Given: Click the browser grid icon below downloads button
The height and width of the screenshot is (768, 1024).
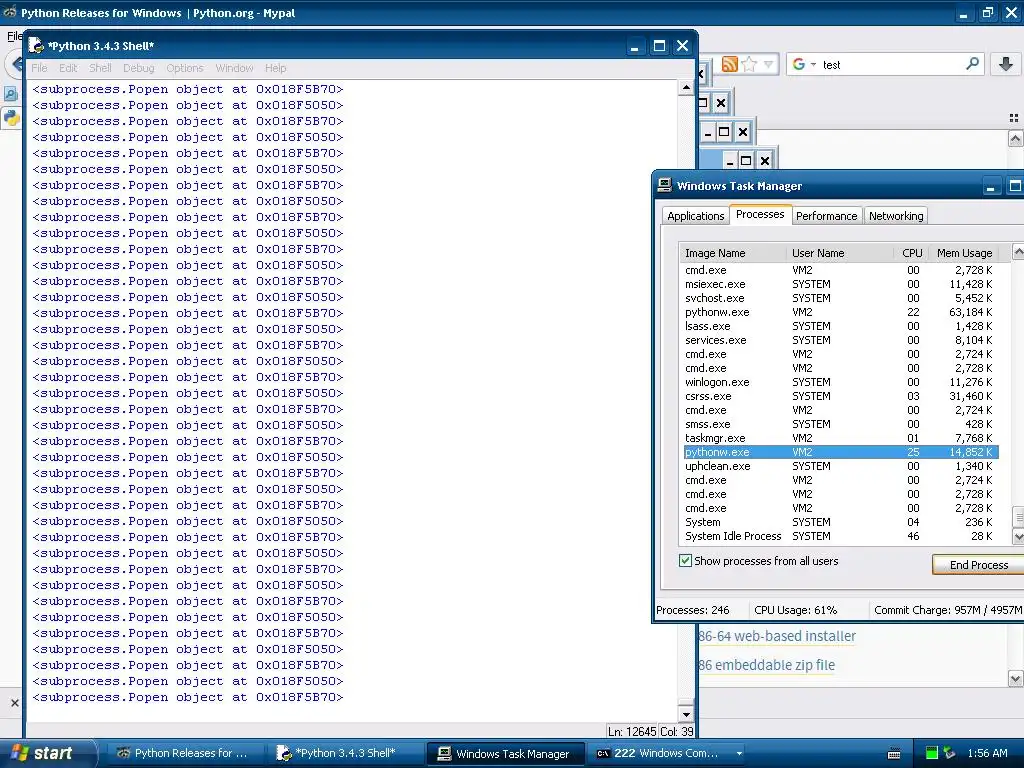Looking at the screenshot, I should click(1014, 118).
